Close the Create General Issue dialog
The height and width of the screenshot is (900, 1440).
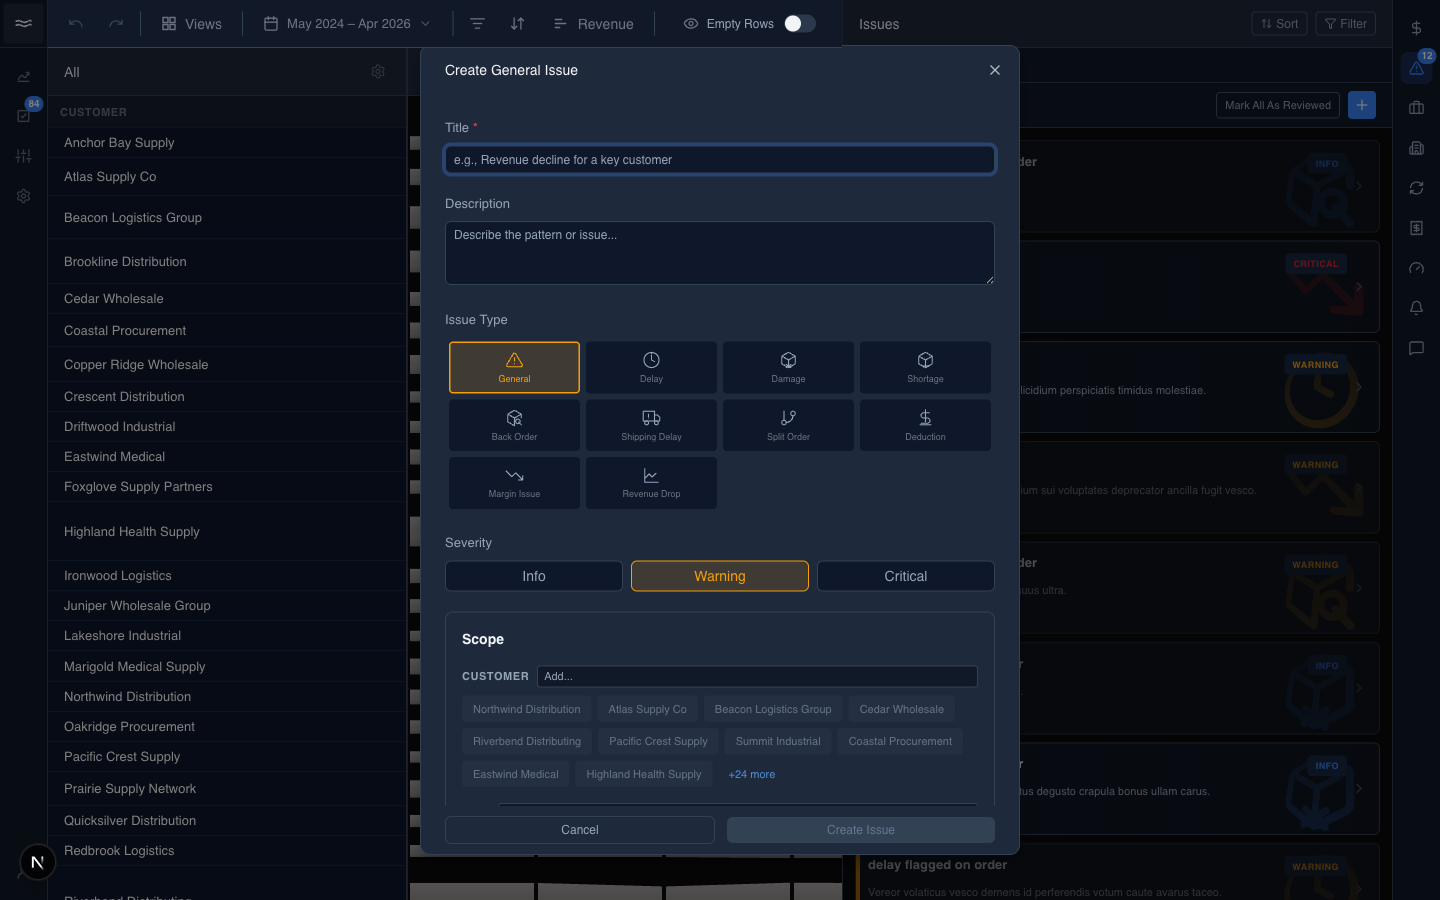point(995,70)
